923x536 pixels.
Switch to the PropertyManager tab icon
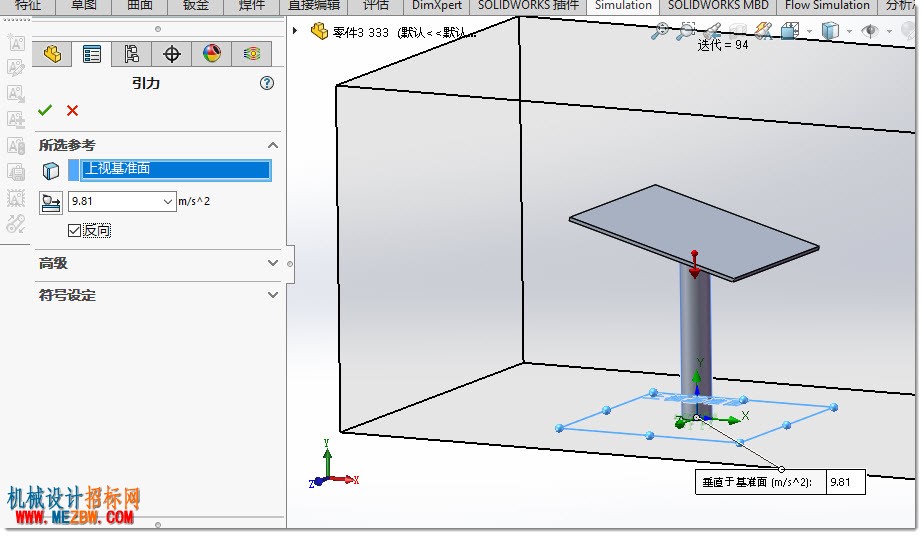92,54
